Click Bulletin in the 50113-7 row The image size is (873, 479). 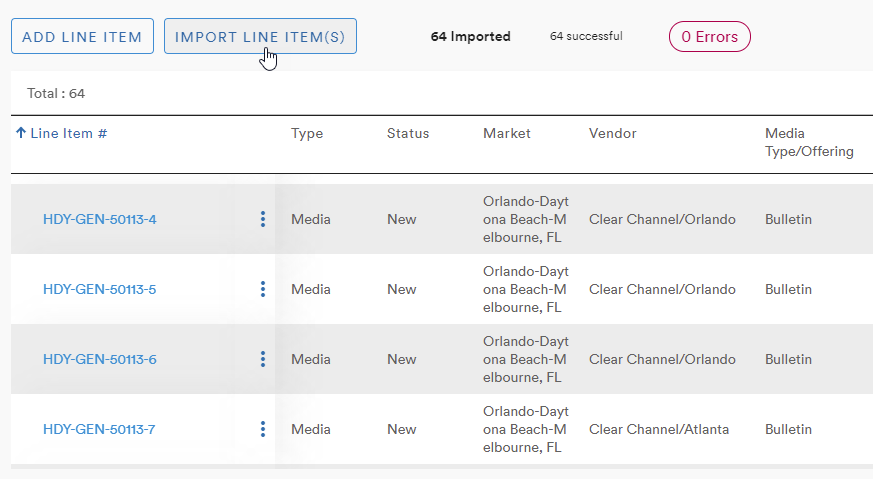(x=788, y=429)
